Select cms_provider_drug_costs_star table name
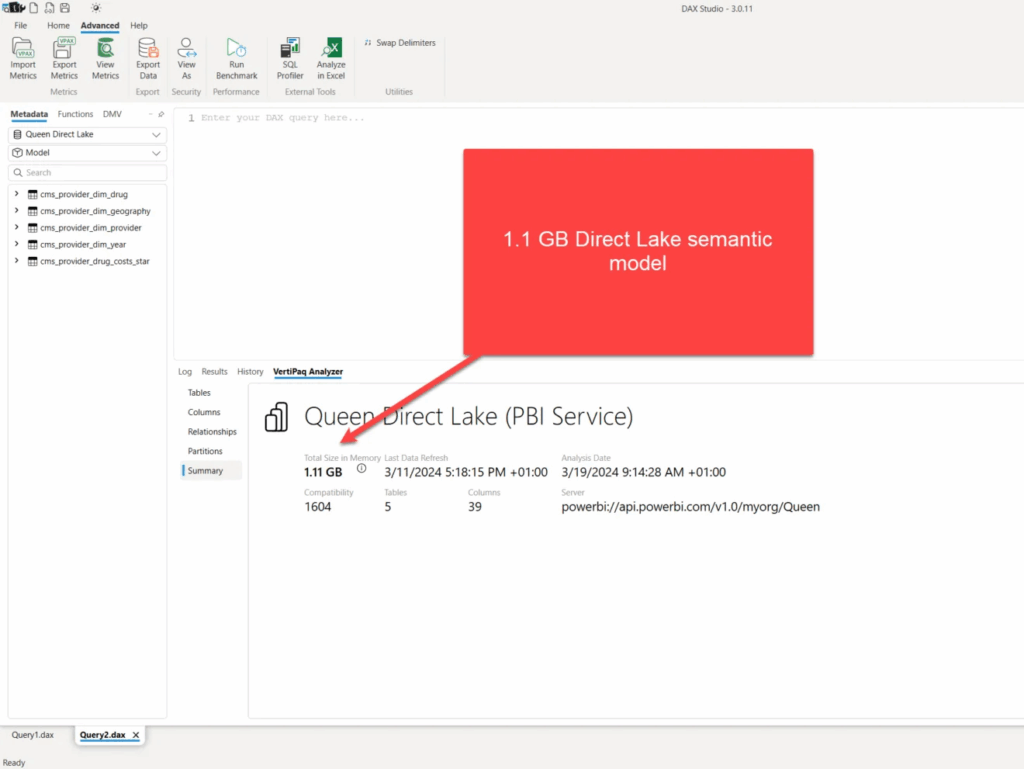Screen dimensions: 1024x769 tap(95, 261)
